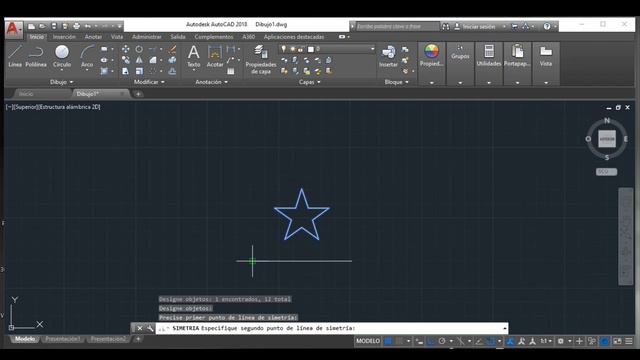This screenshot has height=360, width=640.
Task: Switch to the Anotar ribbon tab
Action: (93, 37)
